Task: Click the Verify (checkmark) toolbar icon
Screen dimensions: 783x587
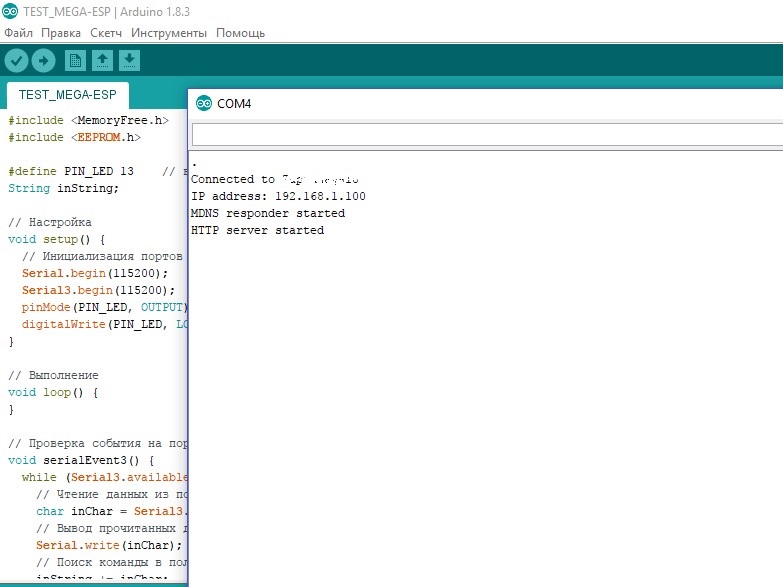Action: [16, 61]
